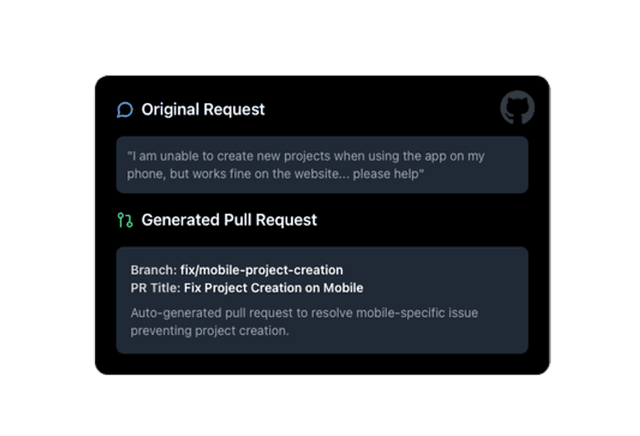Click the quote line starting "I am unable"
The height and width of the screenshot is (436, 640).
pos(306,156)
